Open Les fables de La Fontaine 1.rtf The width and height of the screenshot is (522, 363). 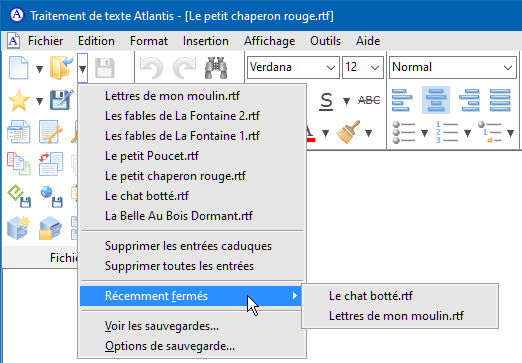click(x=192, y=136)
